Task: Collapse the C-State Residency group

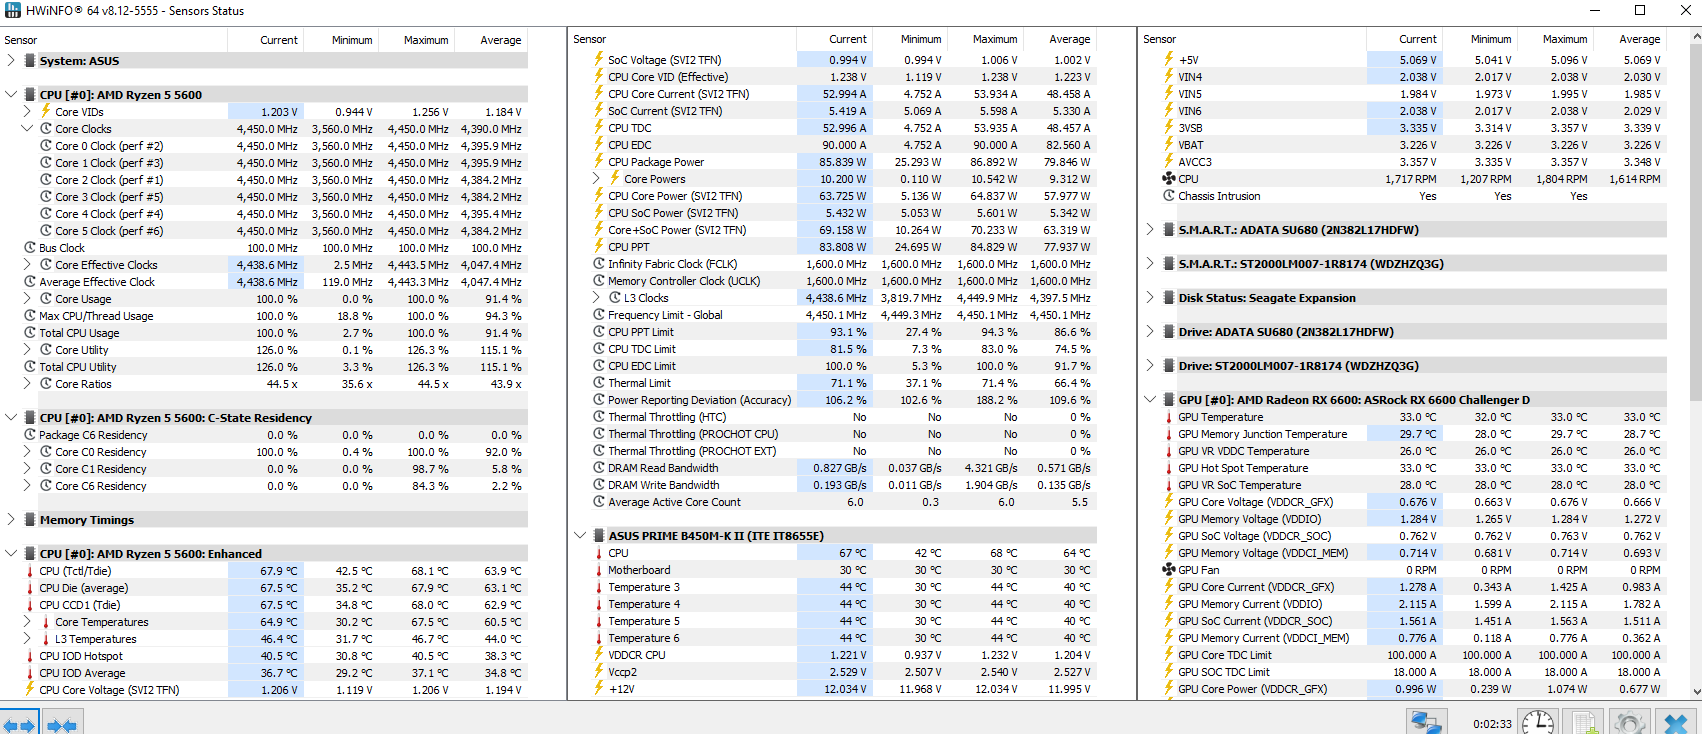Action: (x=11, y=418)
